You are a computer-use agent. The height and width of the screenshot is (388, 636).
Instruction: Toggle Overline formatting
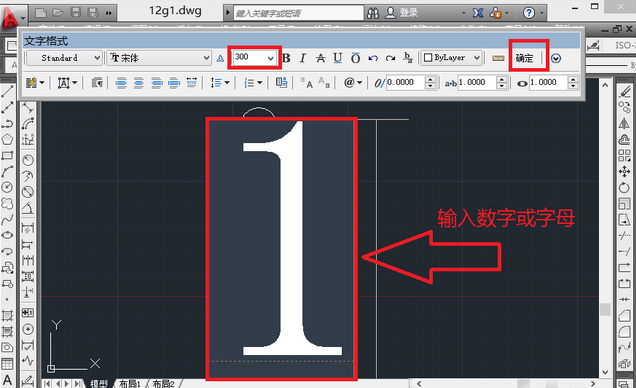pos(355,58)
